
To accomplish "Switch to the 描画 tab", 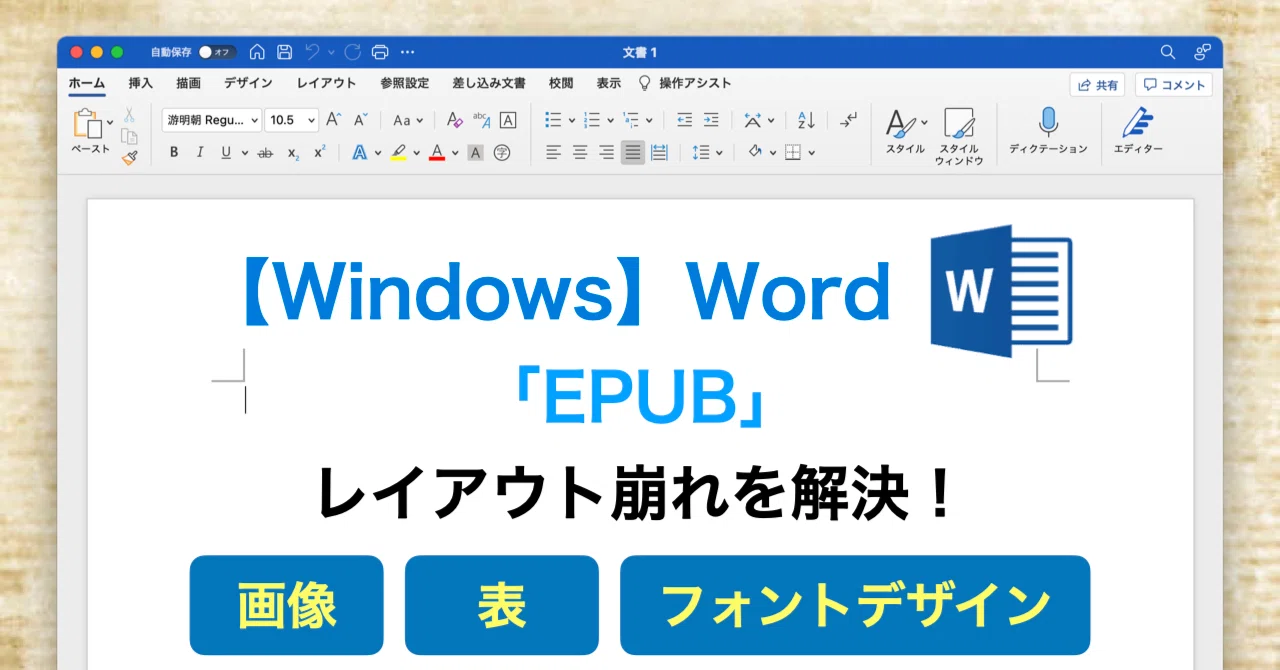I will 188,84.
